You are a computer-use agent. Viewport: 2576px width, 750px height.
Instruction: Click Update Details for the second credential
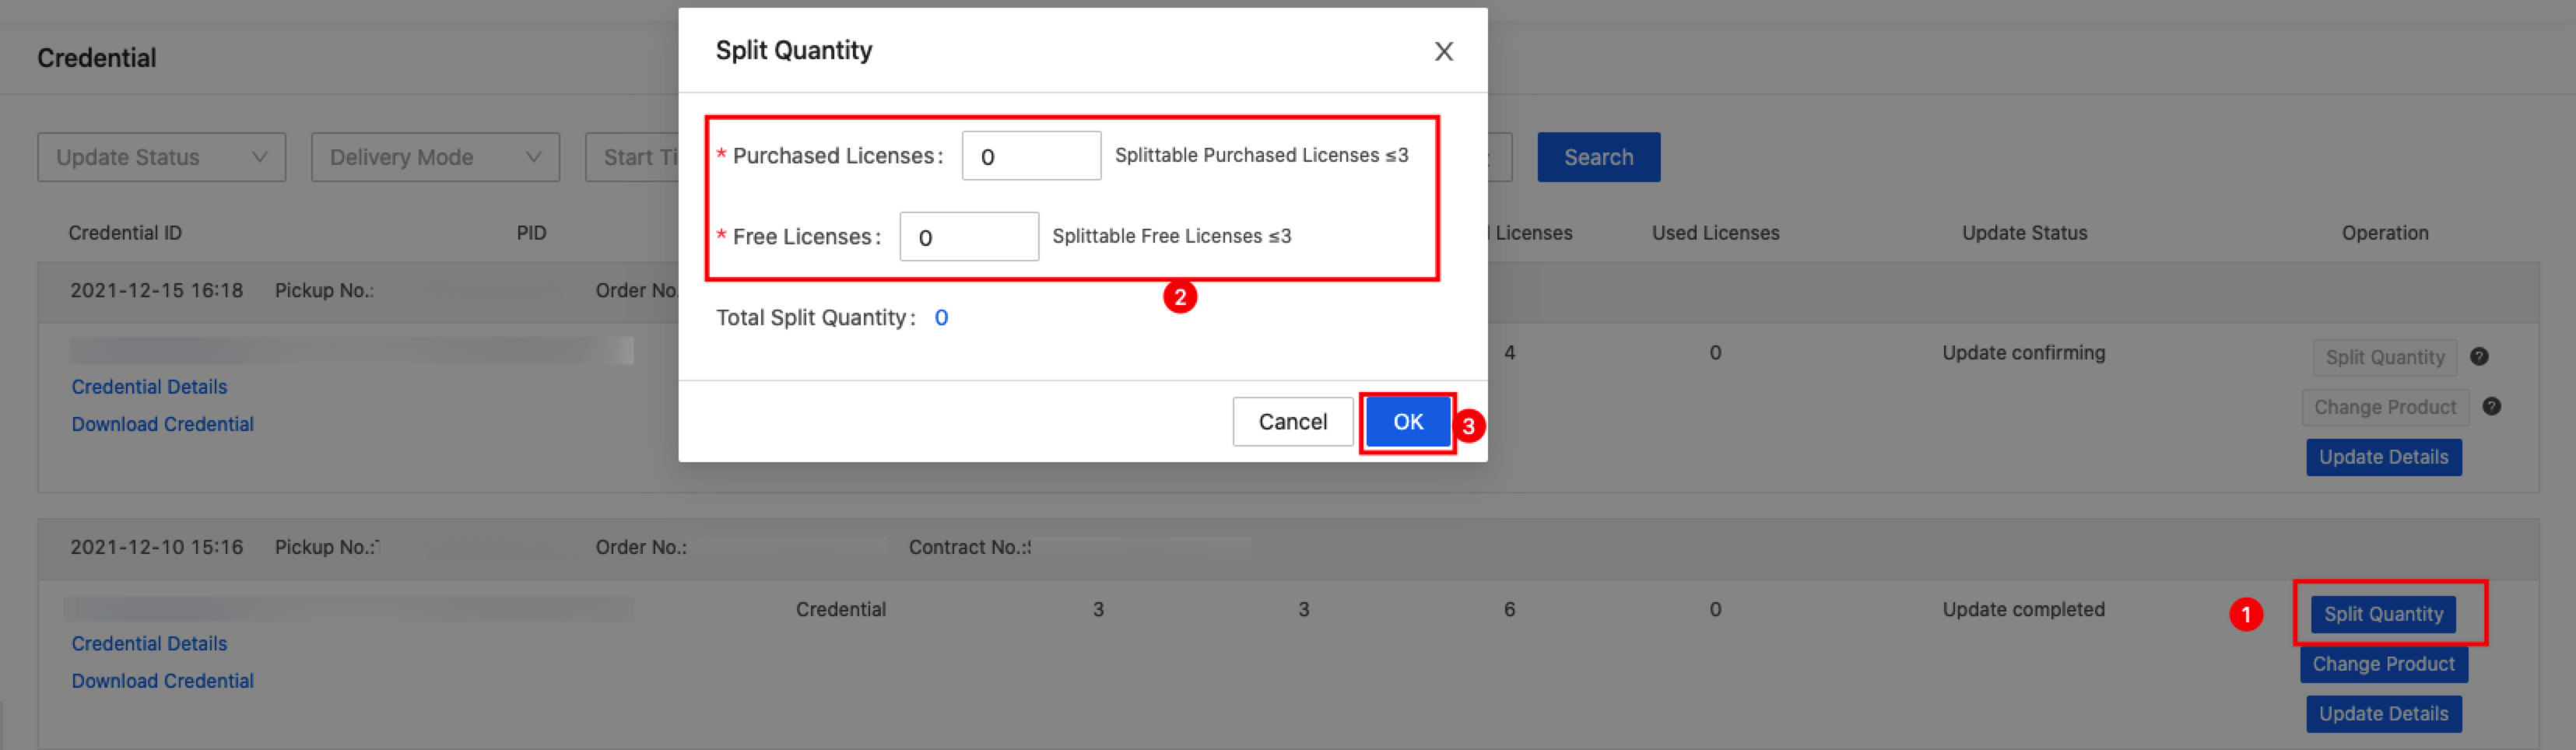pos(2383,714)
